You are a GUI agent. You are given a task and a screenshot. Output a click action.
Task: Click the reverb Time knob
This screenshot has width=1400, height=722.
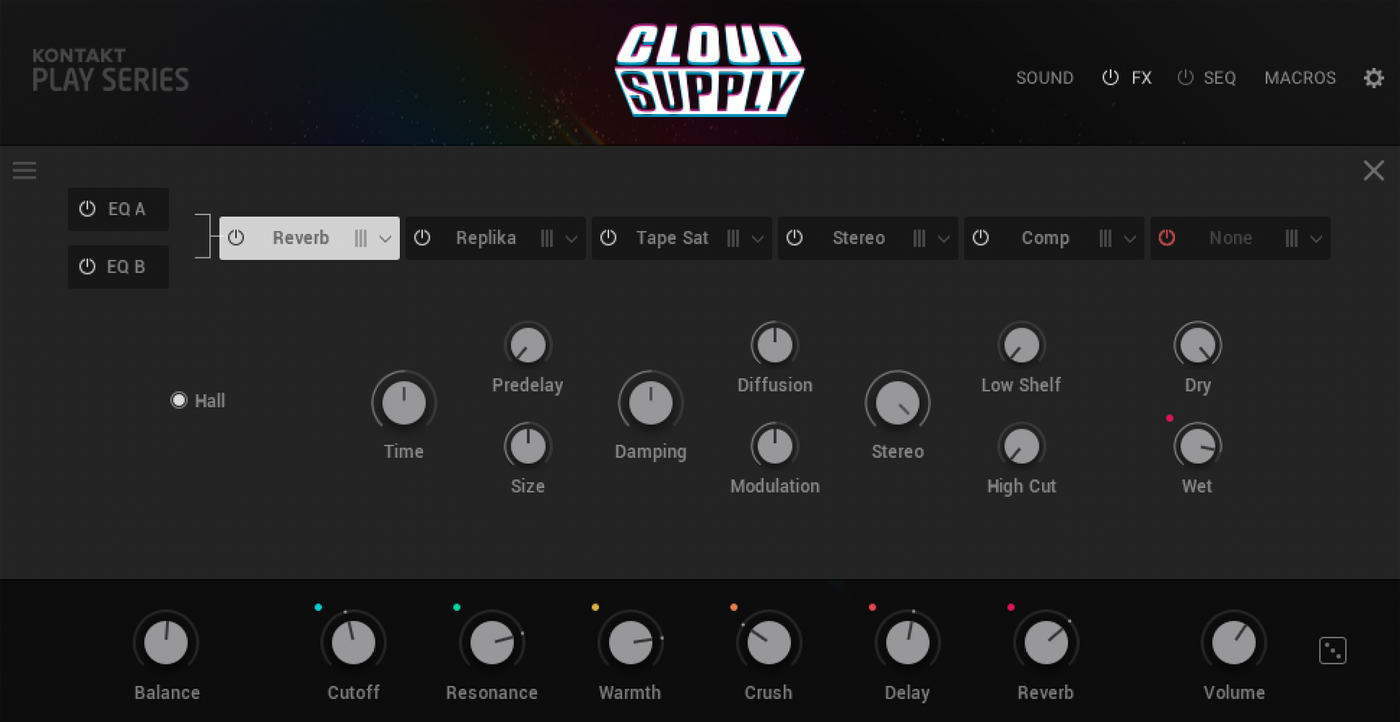point(404,403)
